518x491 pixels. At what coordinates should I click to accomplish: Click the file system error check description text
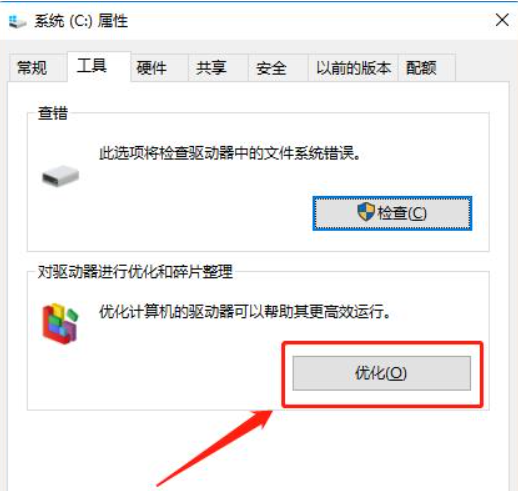(230, 153)
